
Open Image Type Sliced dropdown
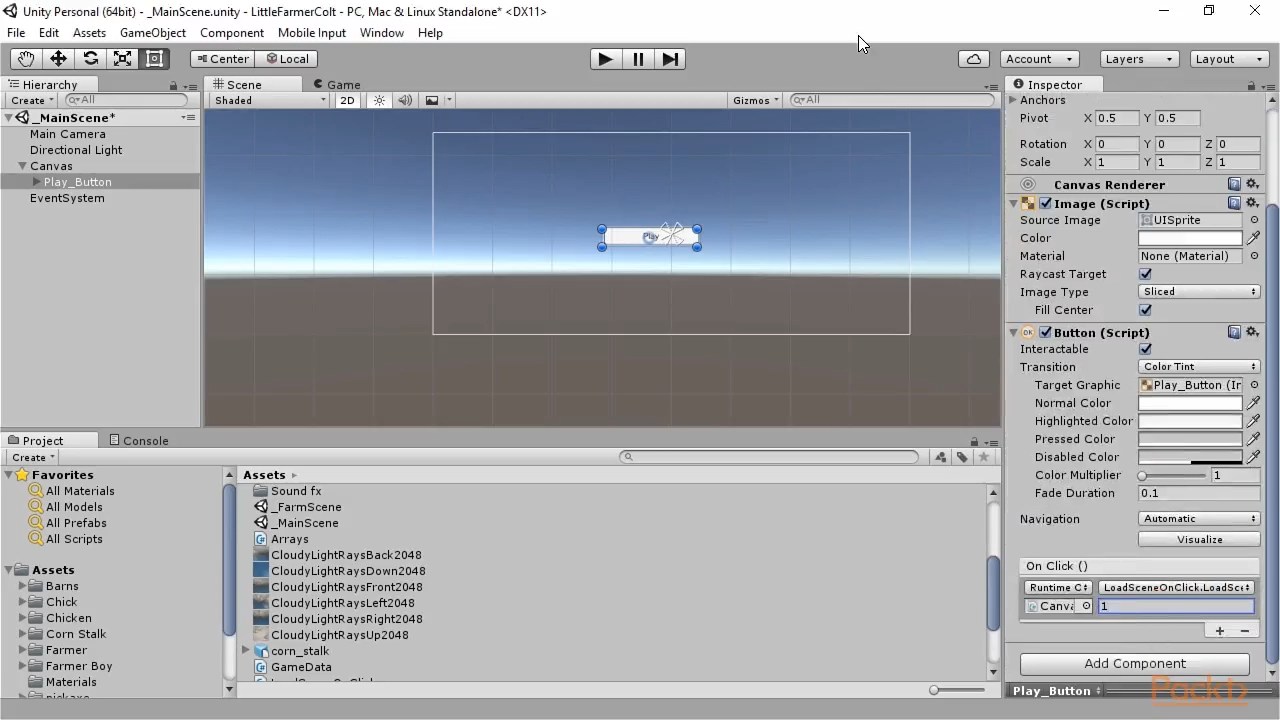click(1199, 292)
